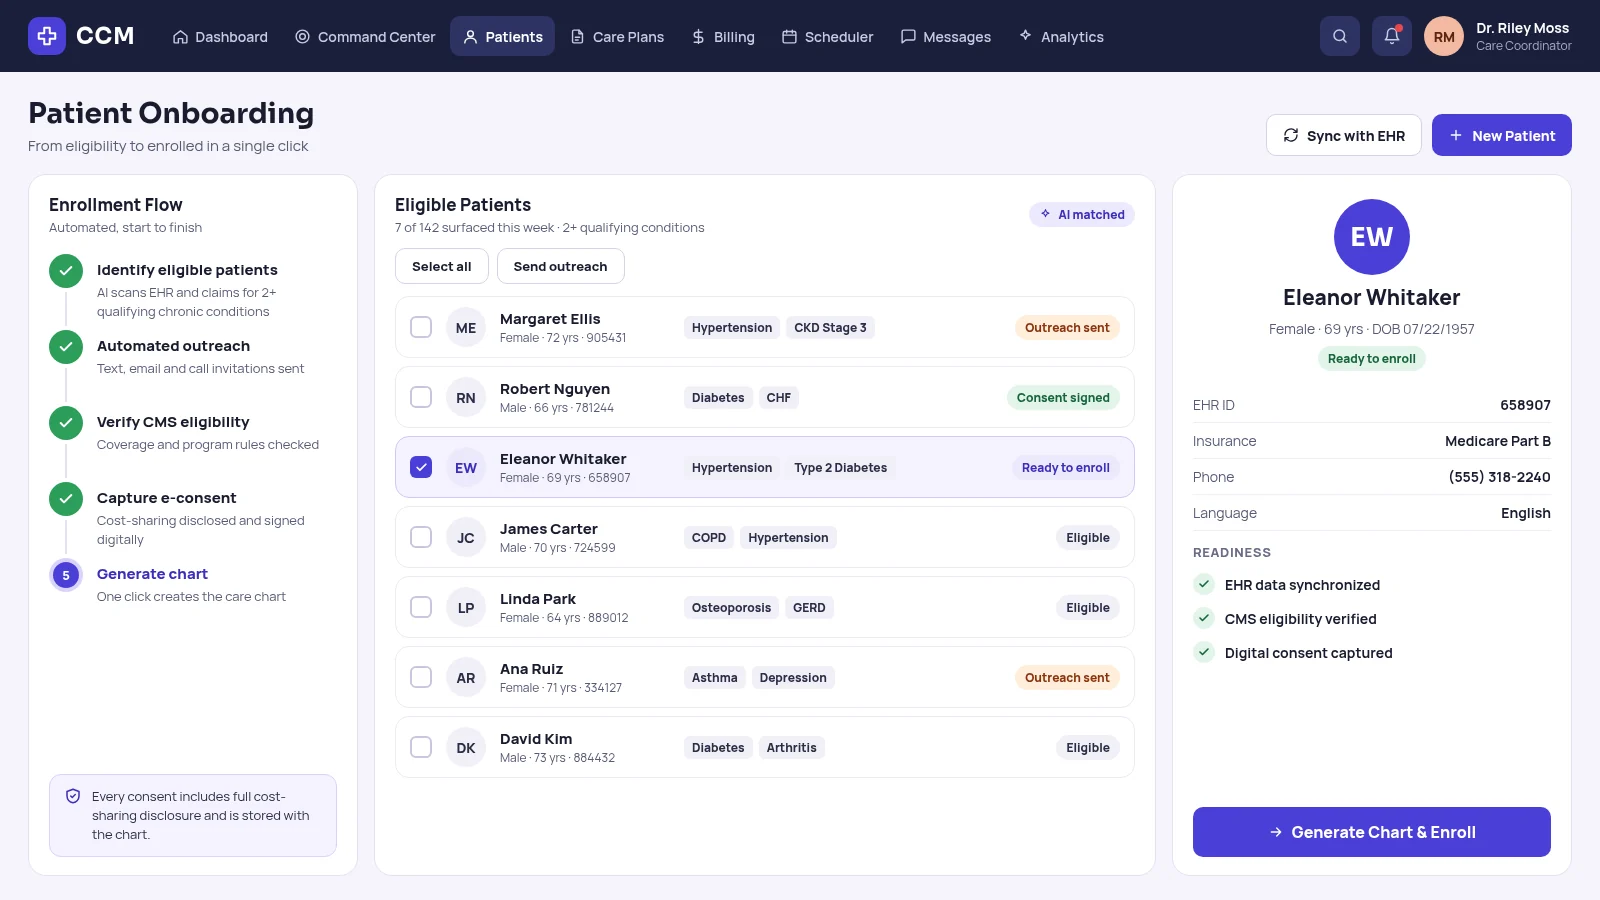
Task: Click Ana Ruiz Outreach sent status
Action: (x=1067, y=677)
